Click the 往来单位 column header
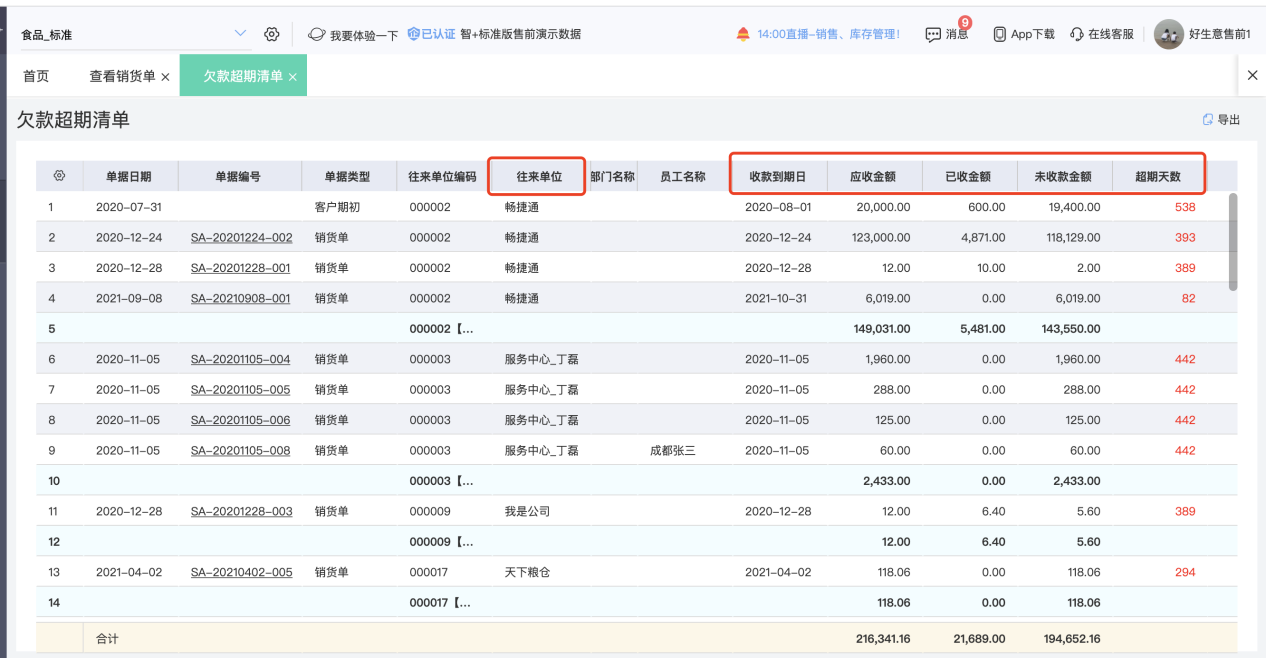Screen dimensions: 1266x658 538,176
